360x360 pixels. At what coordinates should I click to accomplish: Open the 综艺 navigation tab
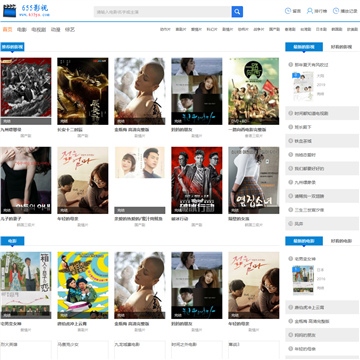[x=70, y=29]
